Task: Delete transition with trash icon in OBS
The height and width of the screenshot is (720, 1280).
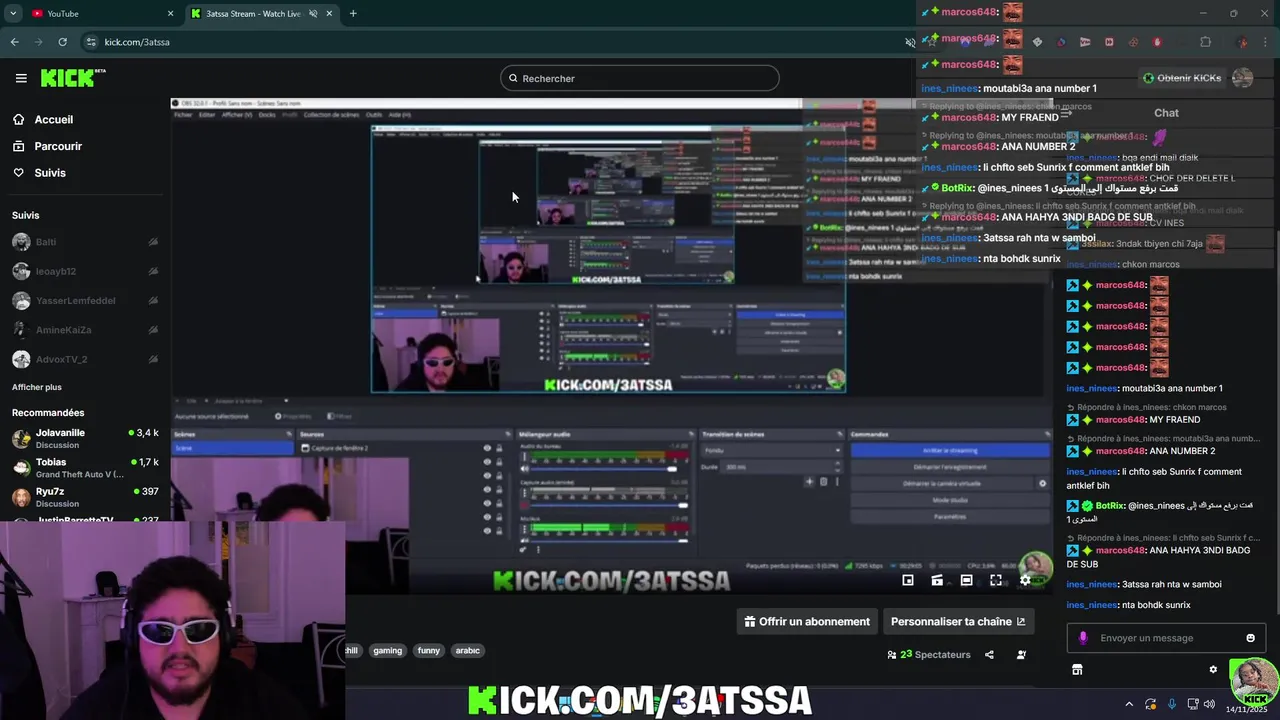Action: (x=823, y=482)
